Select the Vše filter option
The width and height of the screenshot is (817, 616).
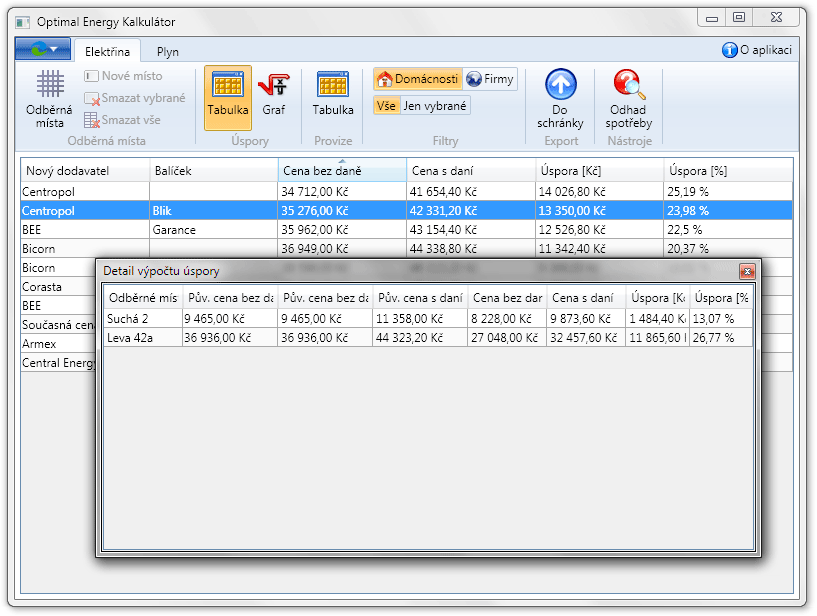(x=386, y=106)
